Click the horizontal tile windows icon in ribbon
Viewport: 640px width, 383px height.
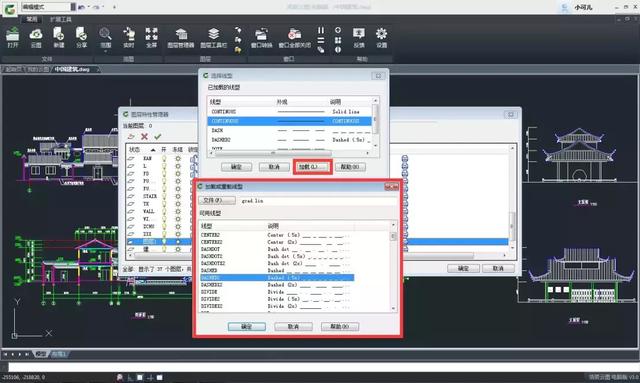321,40
